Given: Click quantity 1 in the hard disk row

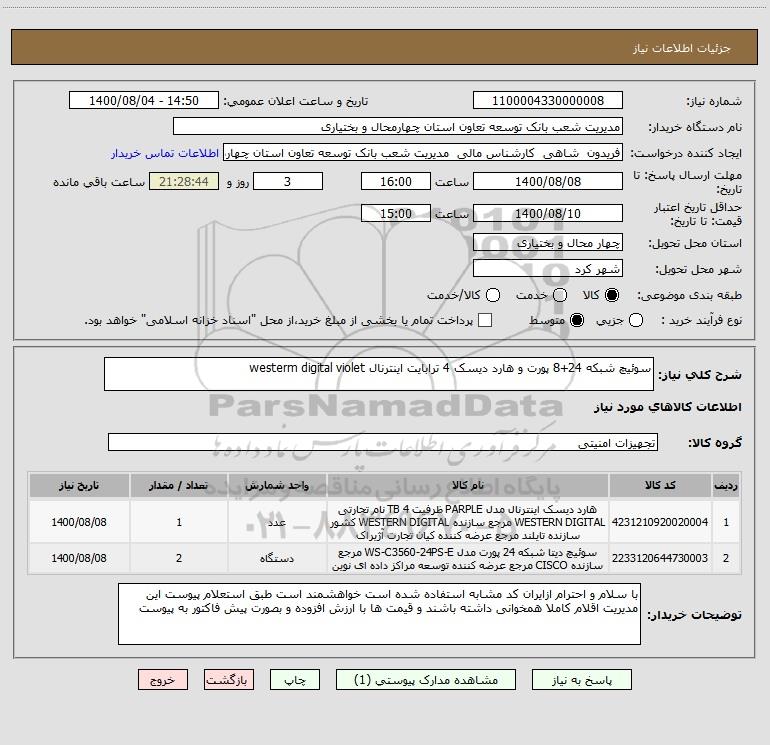Looking at the screenshot, I should pos(179,522).
